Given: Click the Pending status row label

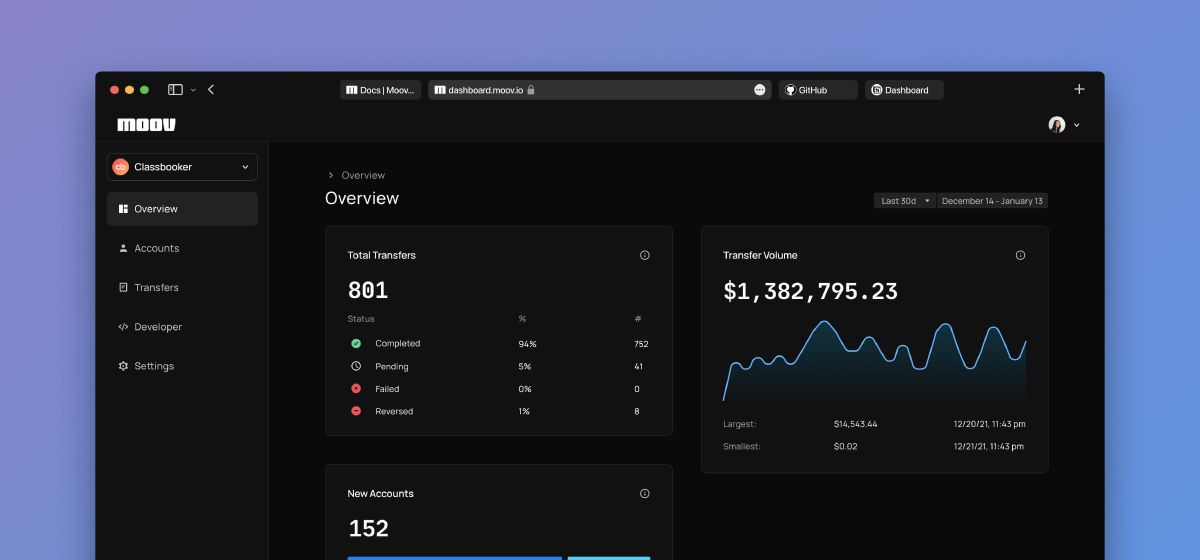Looking at the screenshot, I should [x=392, y=366].
